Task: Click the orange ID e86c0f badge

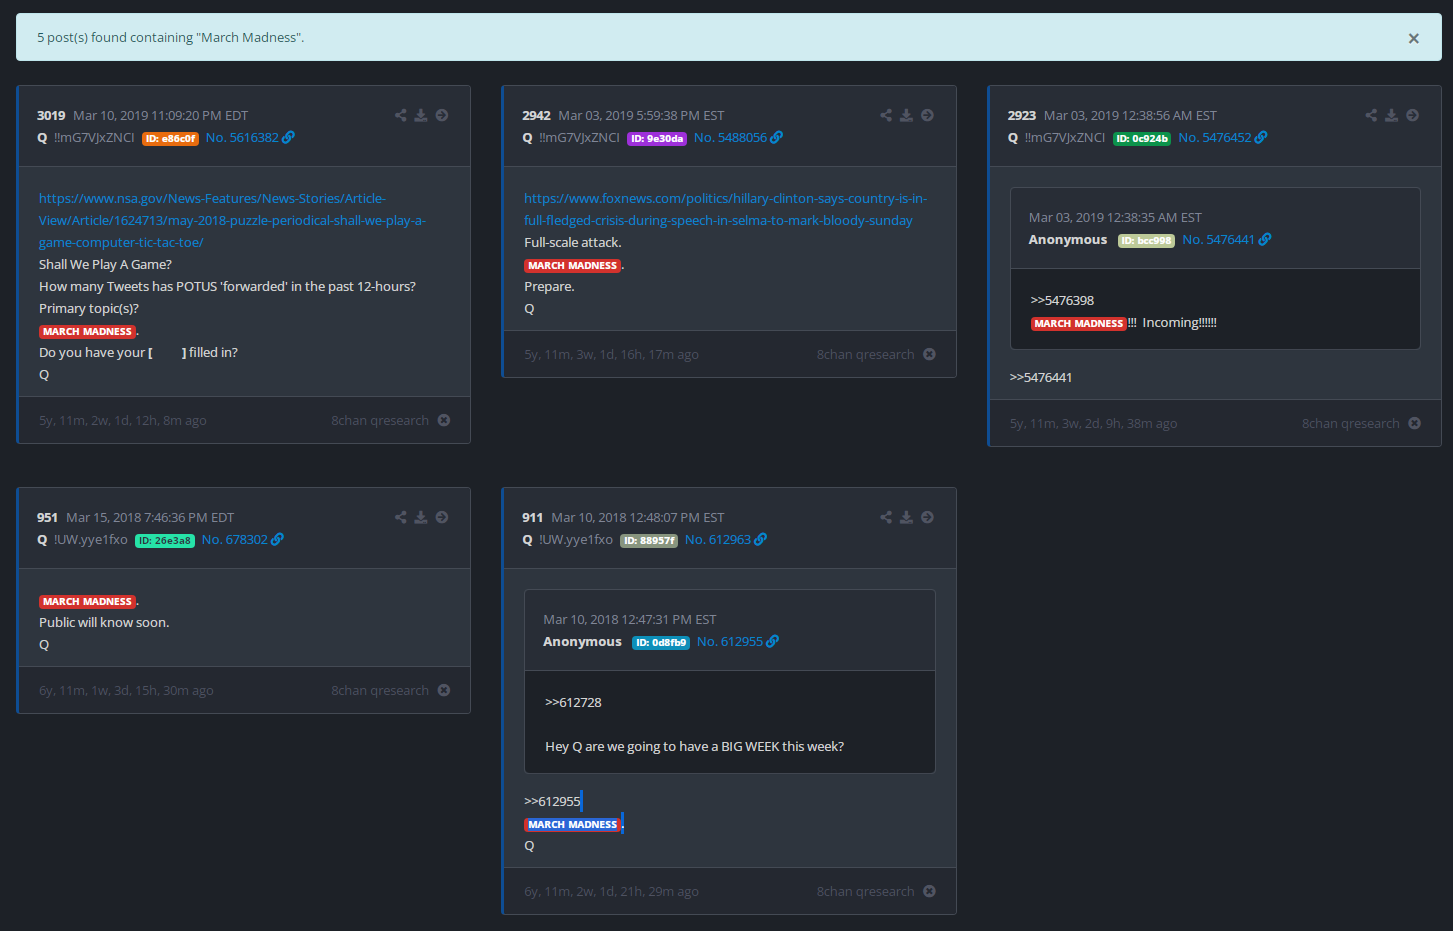Action: point(170,139)
